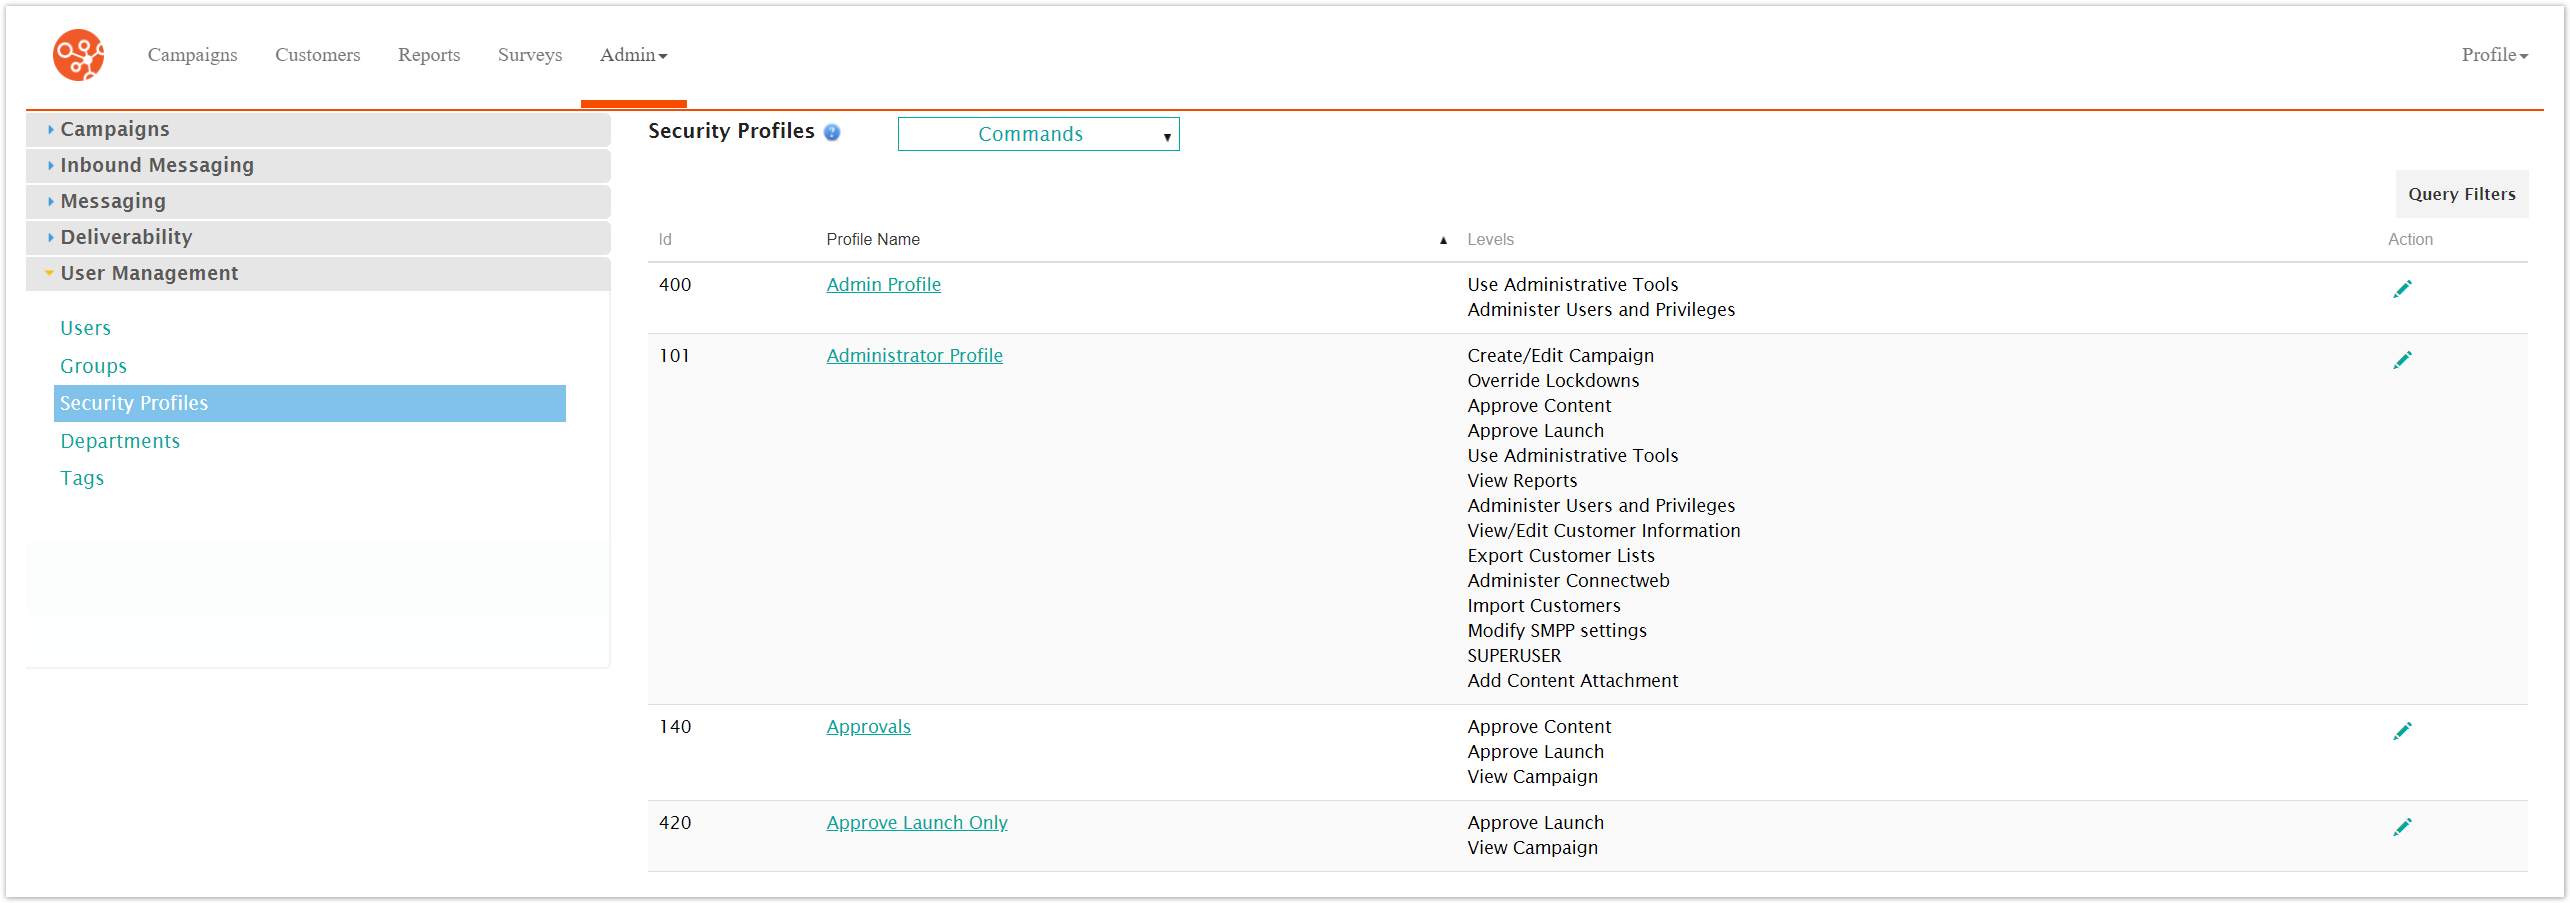Open the Profile menu at top right
The height and width of the screenshot is (903, 2570).
(x=2492, y=55)
